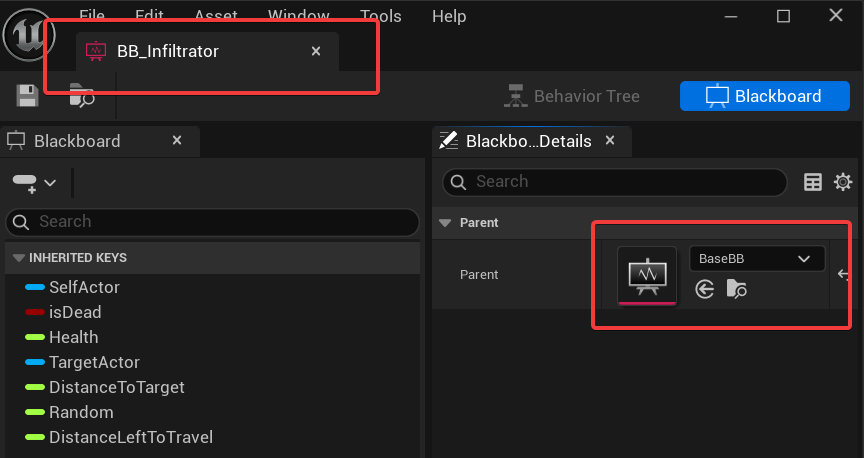Screen dimensions: 864x458
Task: Select the TargetActor key
Action: coord(94,362)
